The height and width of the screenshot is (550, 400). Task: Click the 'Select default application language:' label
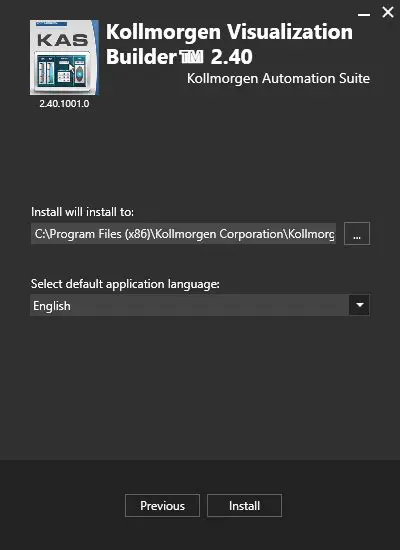(125, 284)
